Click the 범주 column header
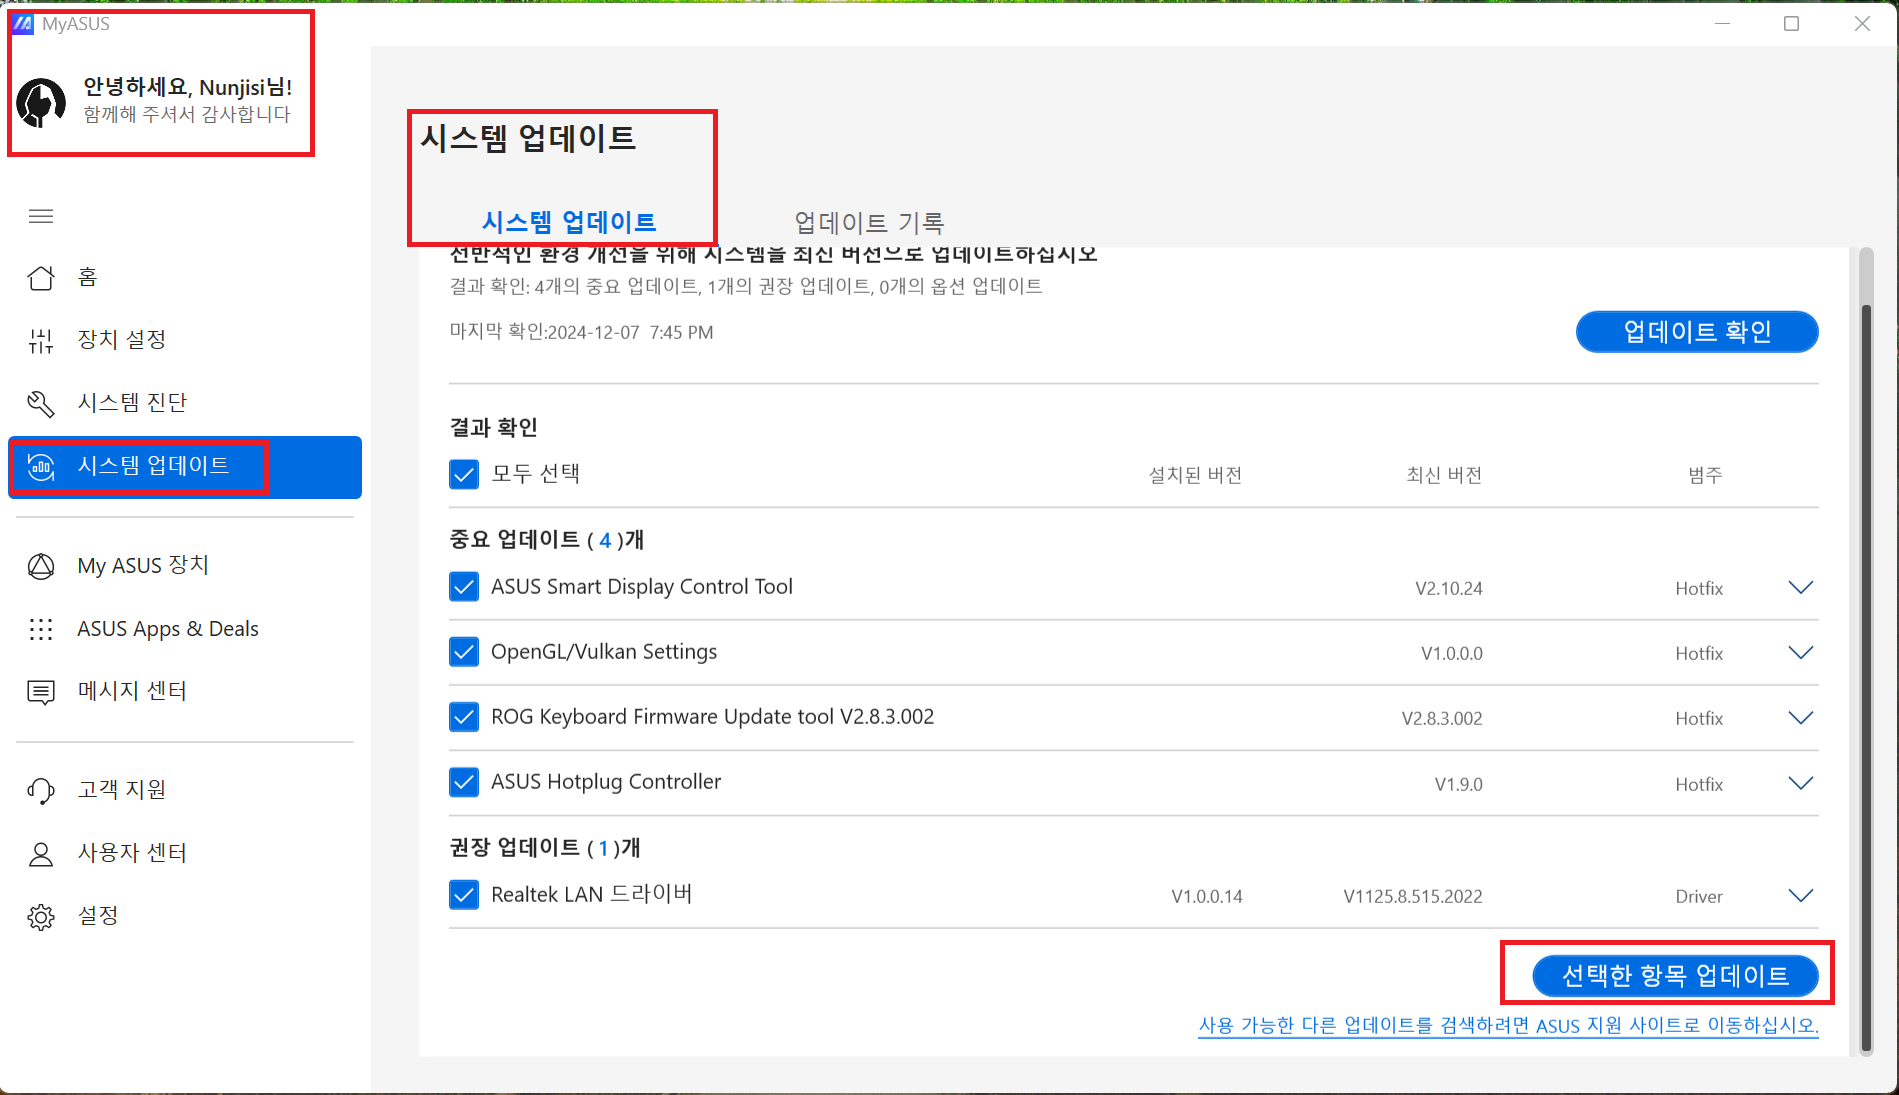Screen dimensions: 1899x1095 tap(1705, 475)
